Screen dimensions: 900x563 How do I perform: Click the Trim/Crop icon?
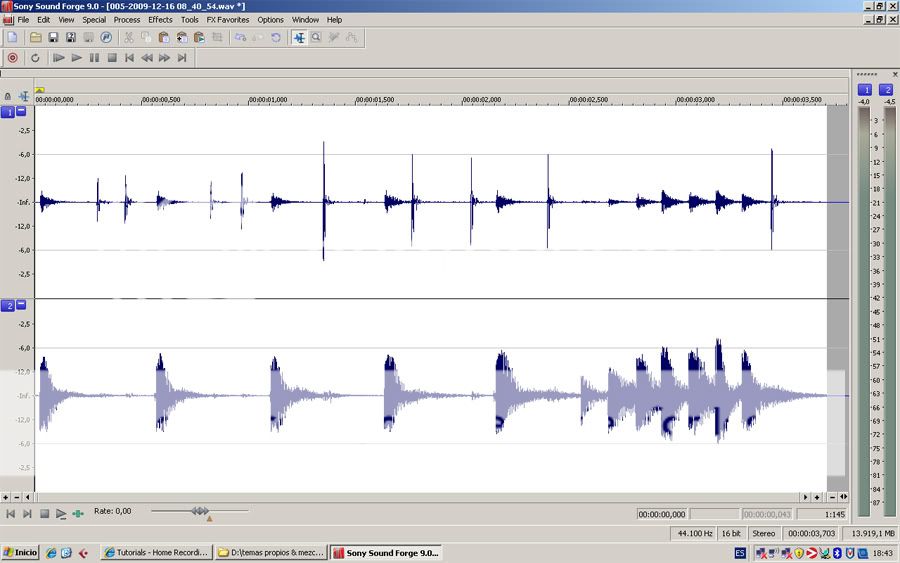click(217, 37)
